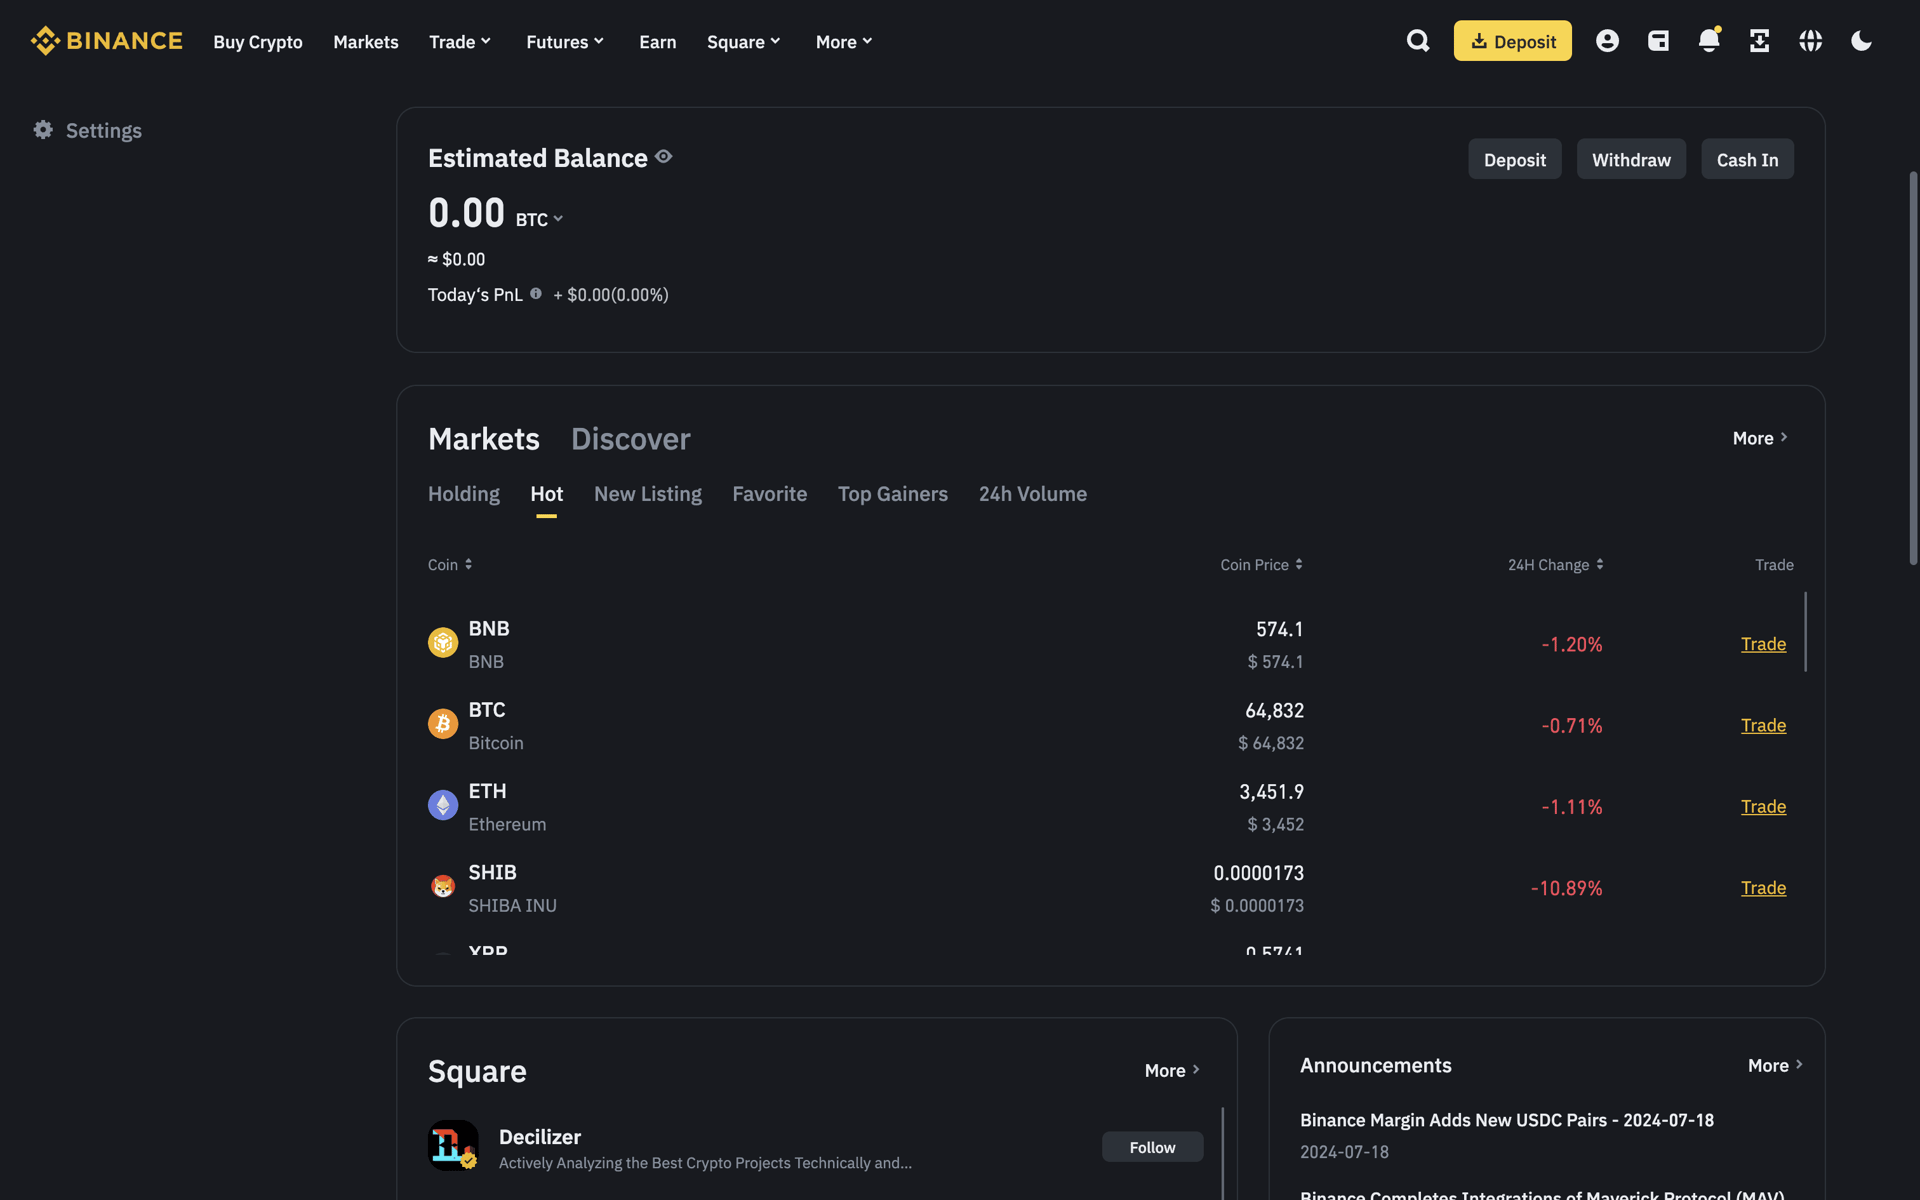The image size is (1920, 1200).
Task: Click Trade link for BNB
Action: 1763,644
